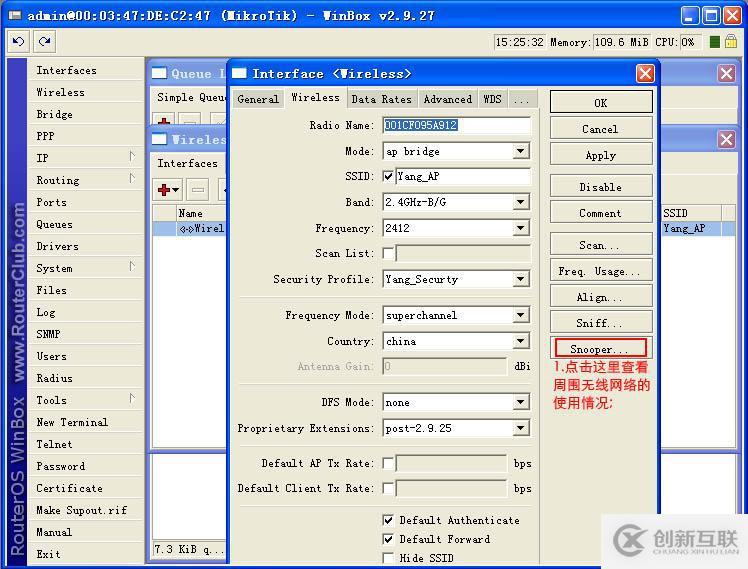Click the Name column header in Wireless table

click(200, 213)
